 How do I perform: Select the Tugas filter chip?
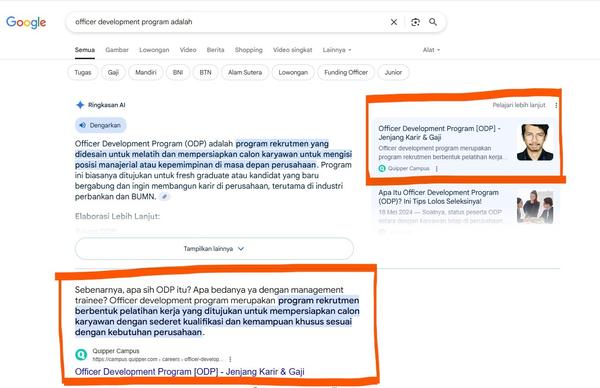(83, 72)
